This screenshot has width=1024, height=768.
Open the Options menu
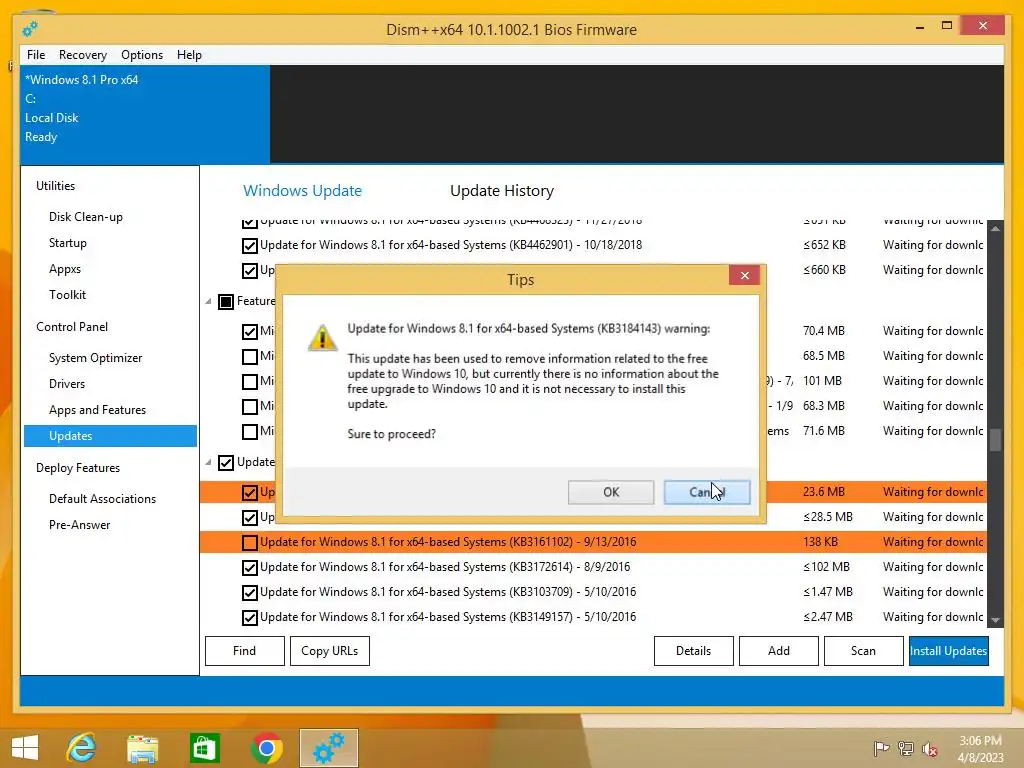click(142, 55)
